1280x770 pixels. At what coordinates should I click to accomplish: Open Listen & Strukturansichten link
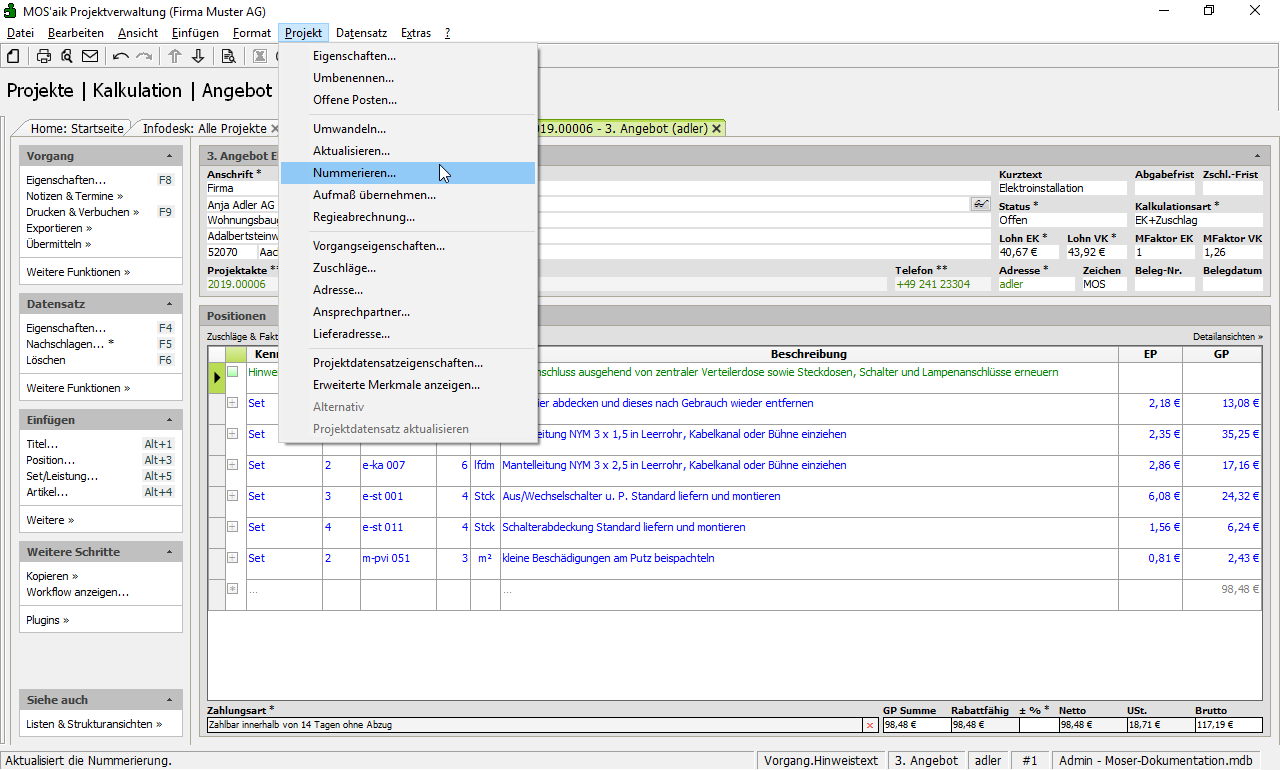coord(89,724)
